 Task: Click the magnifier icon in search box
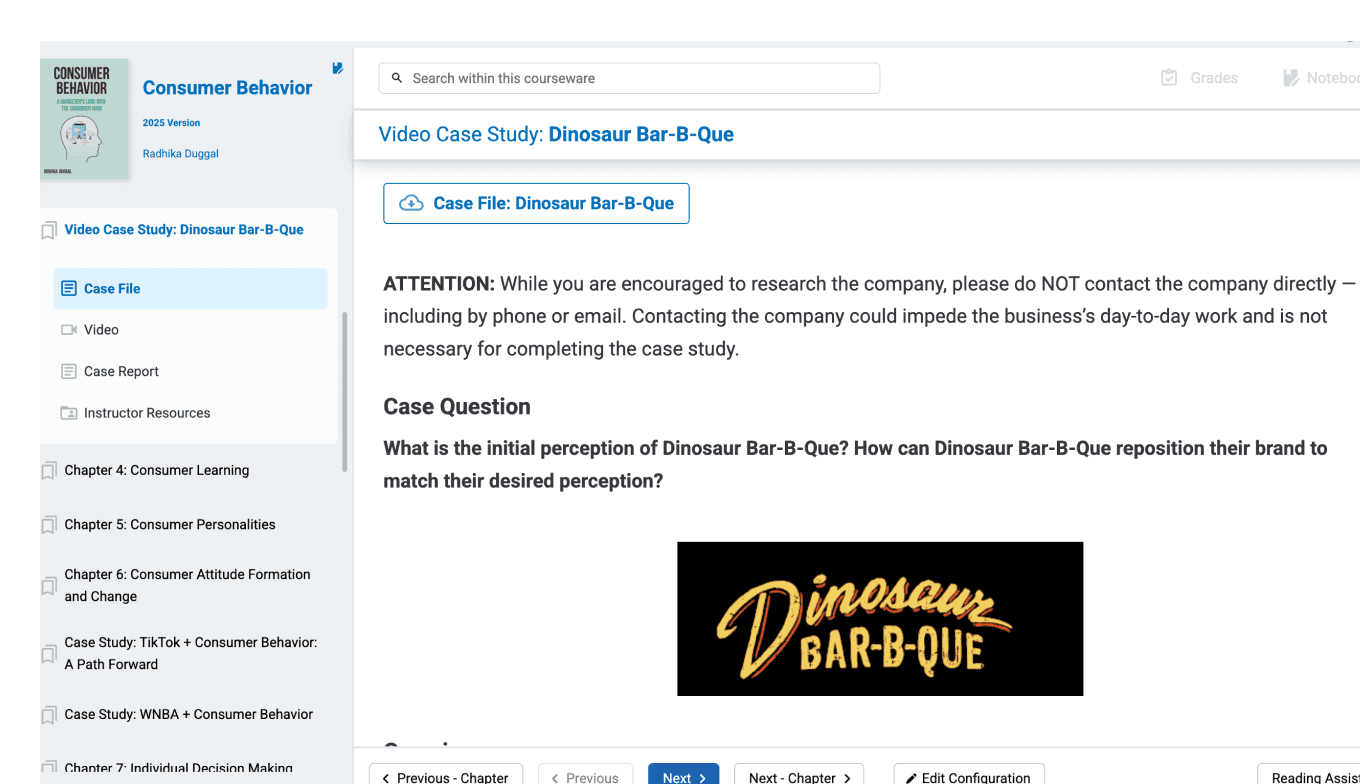point(397,78)
